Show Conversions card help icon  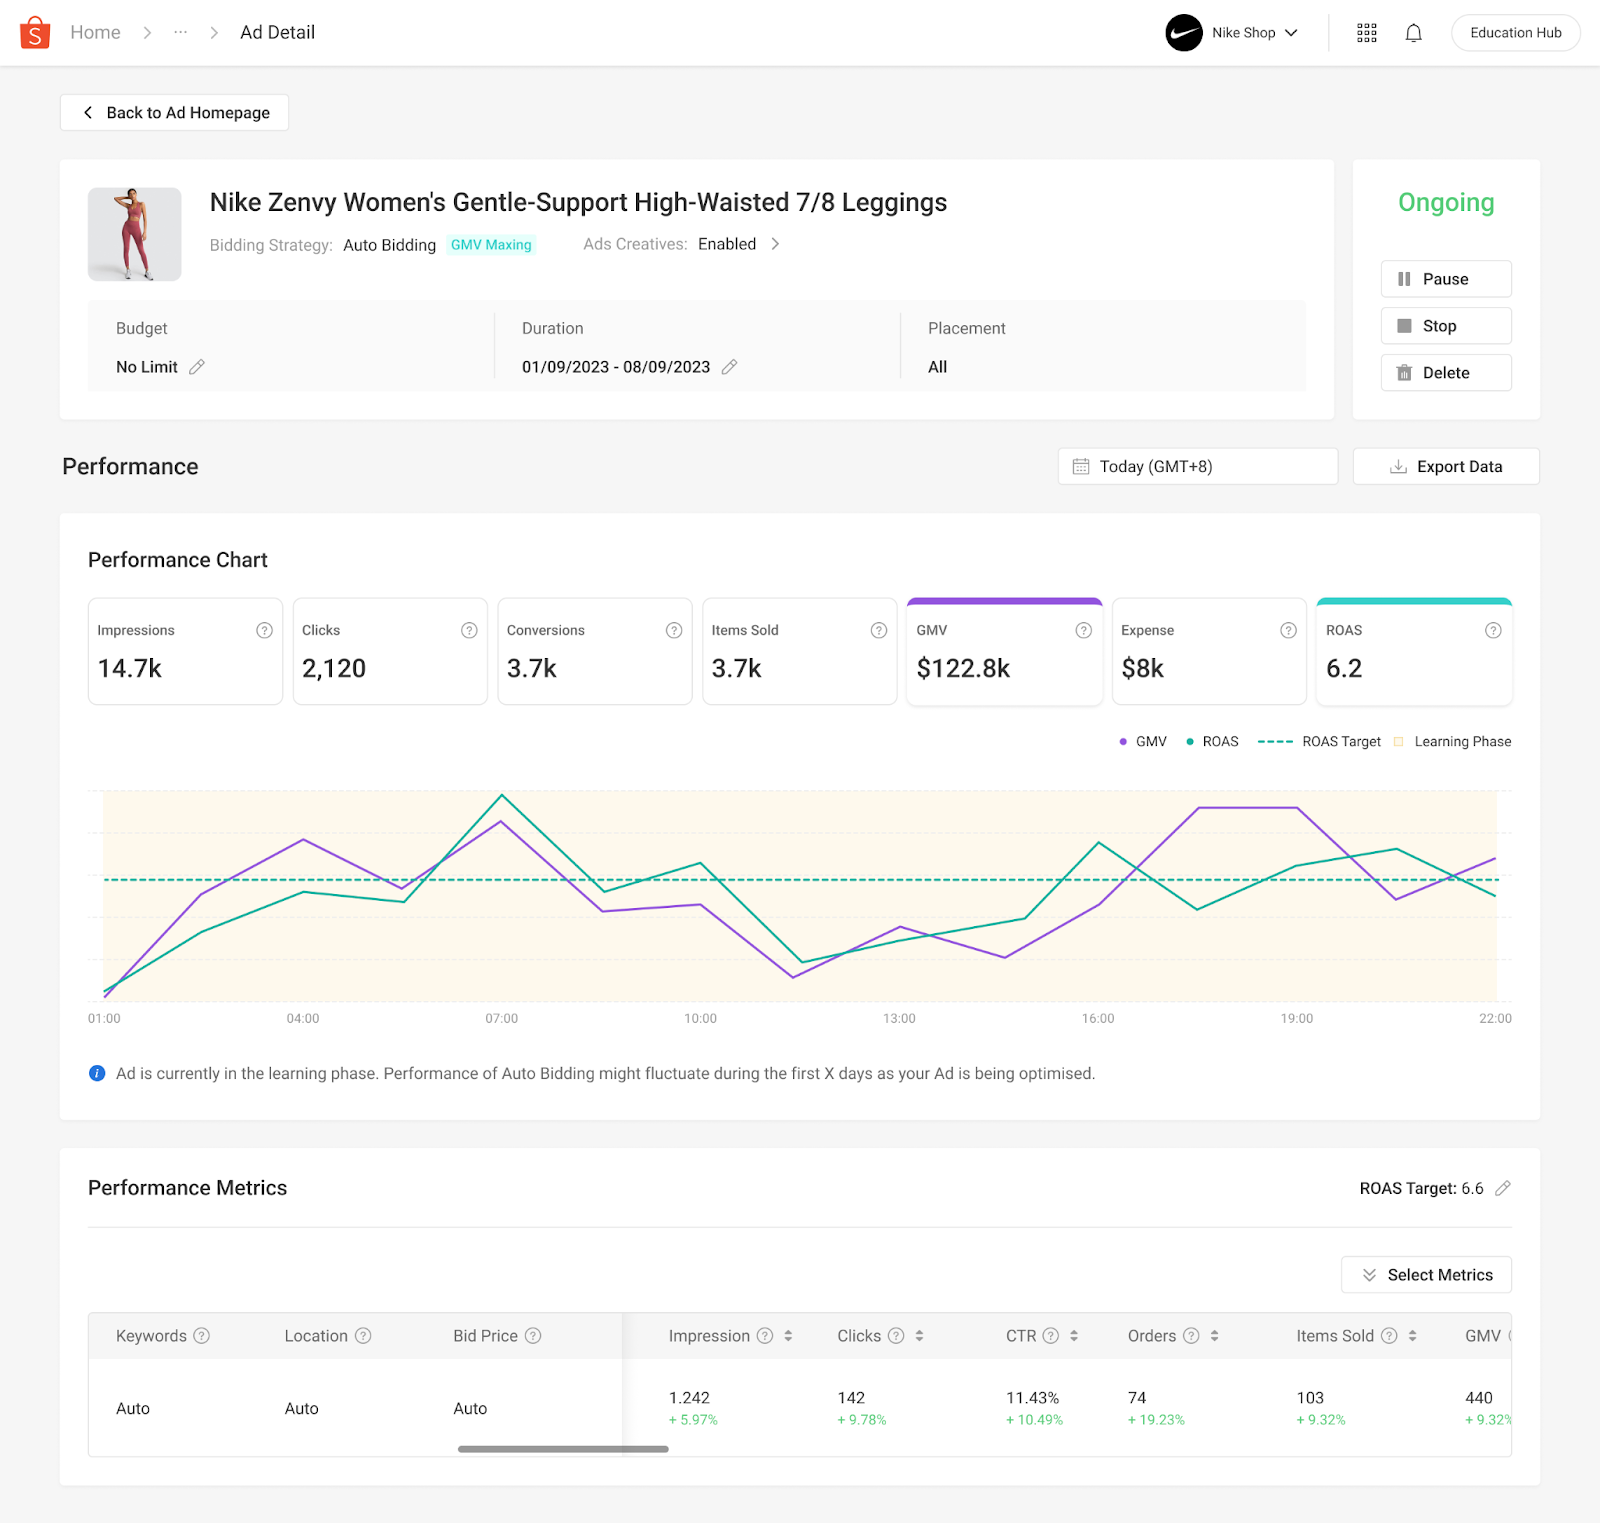click(674, 630)
